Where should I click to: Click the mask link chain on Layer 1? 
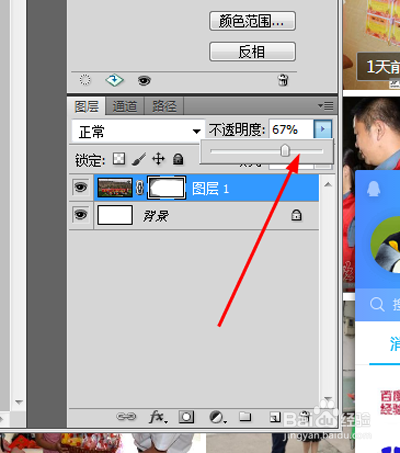pos(140,188)
